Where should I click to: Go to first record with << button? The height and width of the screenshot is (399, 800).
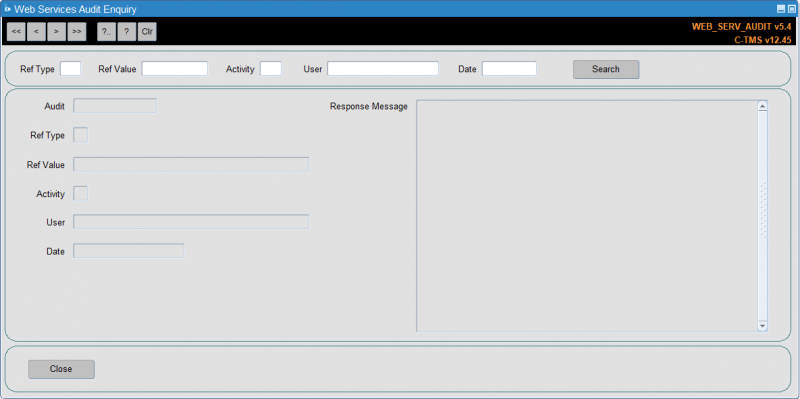tap(16, 32)
